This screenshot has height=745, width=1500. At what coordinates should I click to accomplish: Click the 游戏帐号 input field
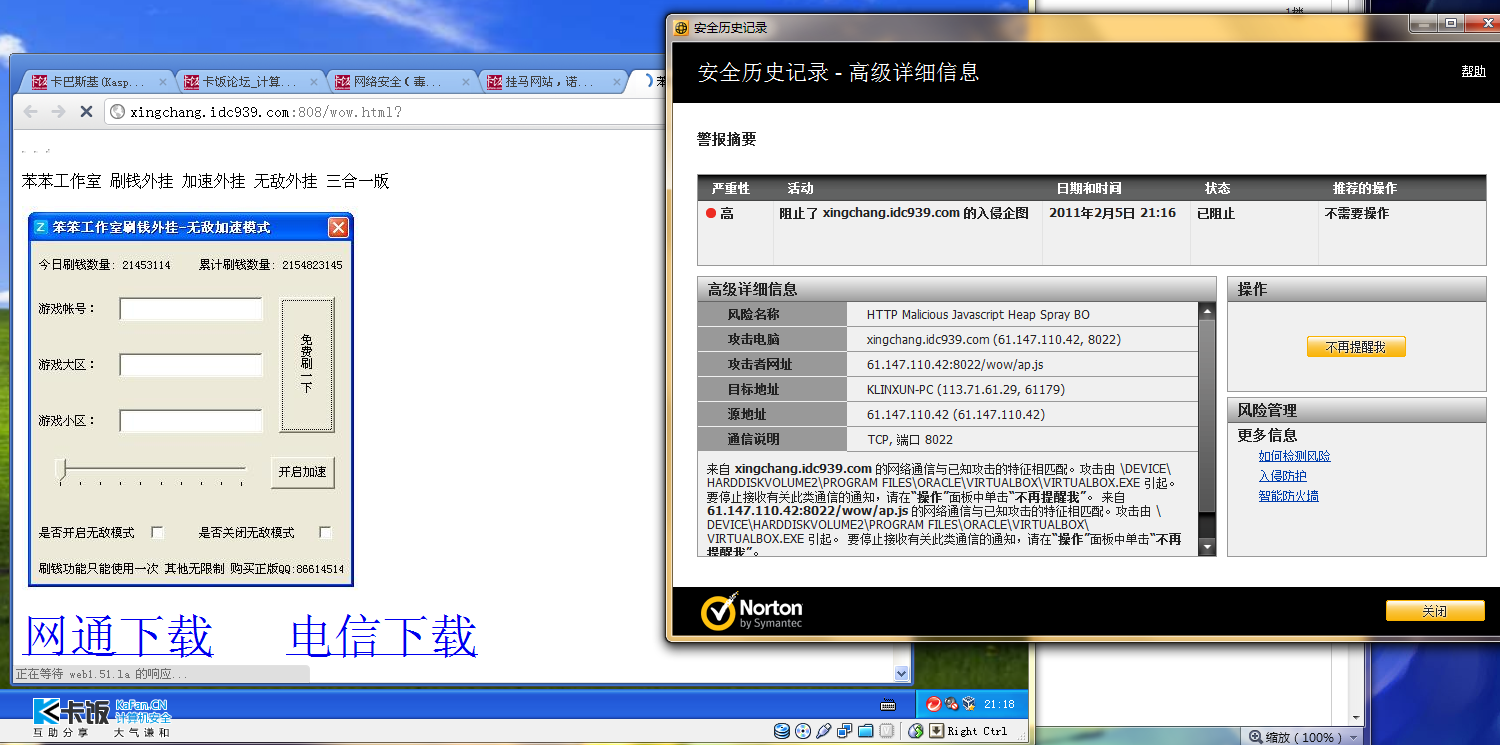pyautogui.click(x=191, y=309)
